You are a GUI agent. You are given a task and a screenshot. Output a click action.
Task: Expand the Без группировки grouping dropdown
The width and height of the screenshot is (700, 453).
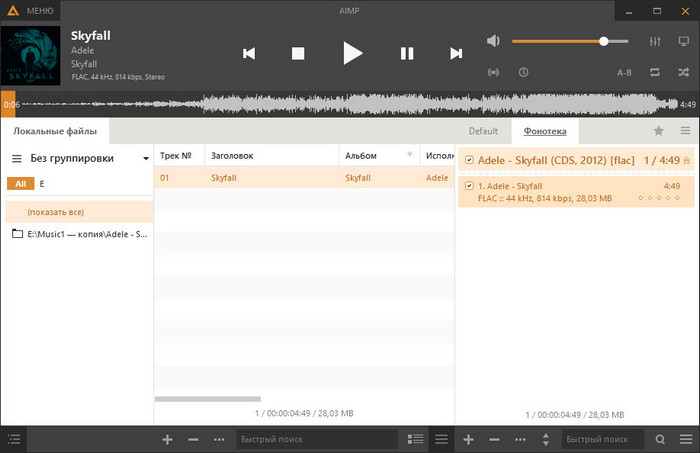coord(146,158)
